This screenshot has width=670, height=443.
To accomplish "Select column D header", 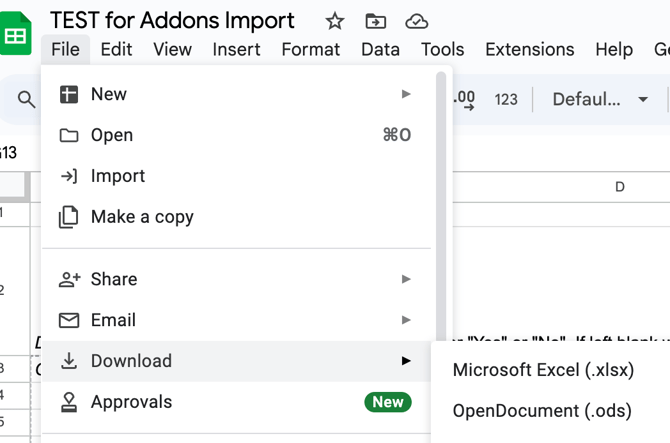I will point(619,187).
